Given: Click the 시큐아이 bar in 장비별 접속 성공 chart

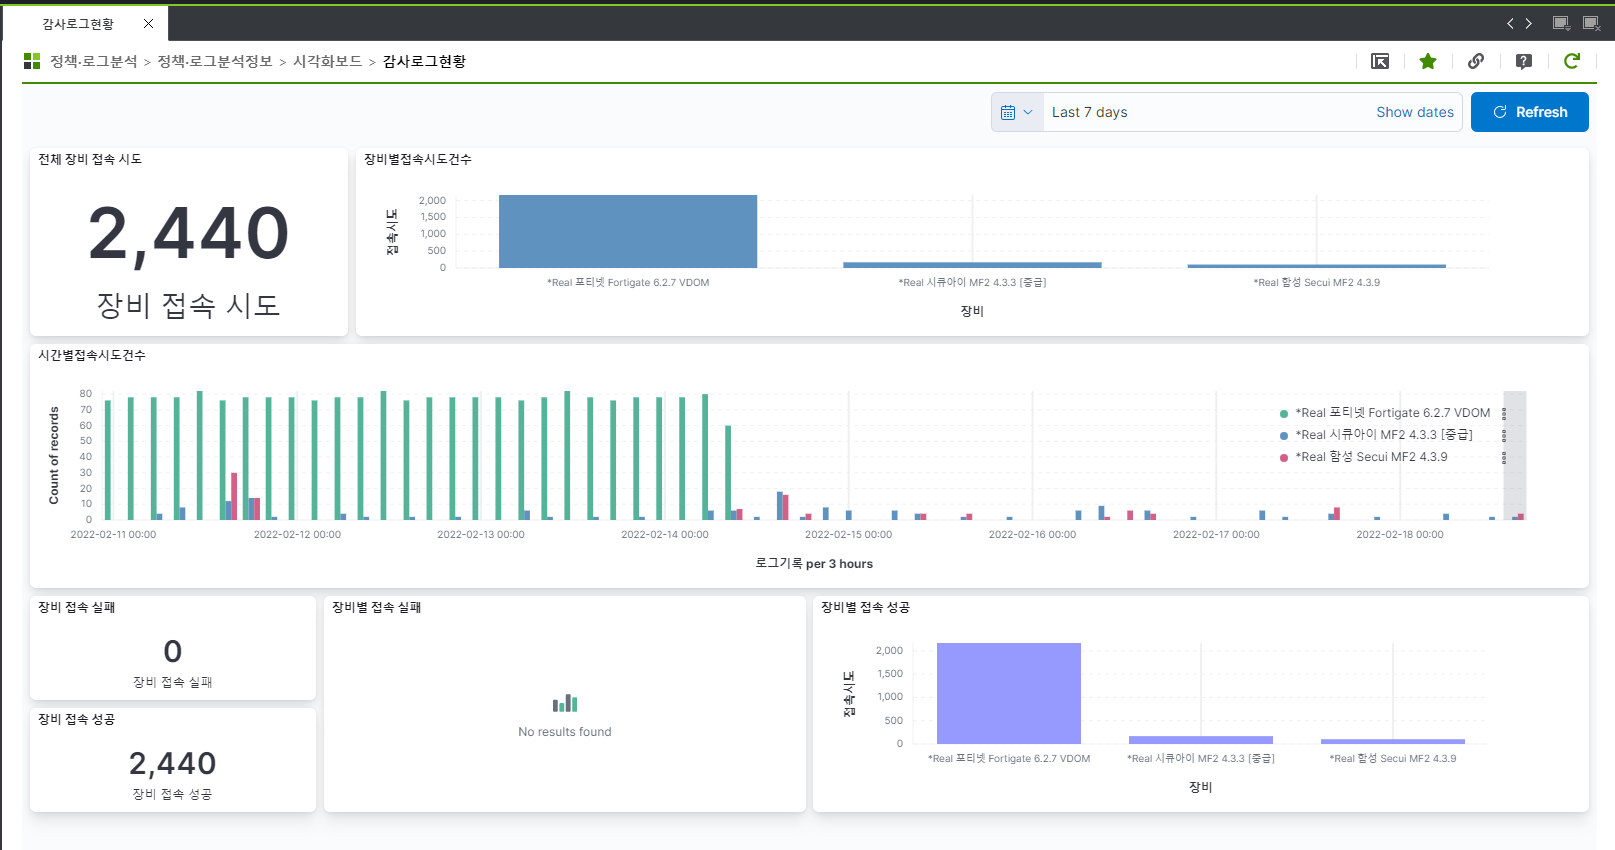Looking at the screenshot, I should (1201, 740).
